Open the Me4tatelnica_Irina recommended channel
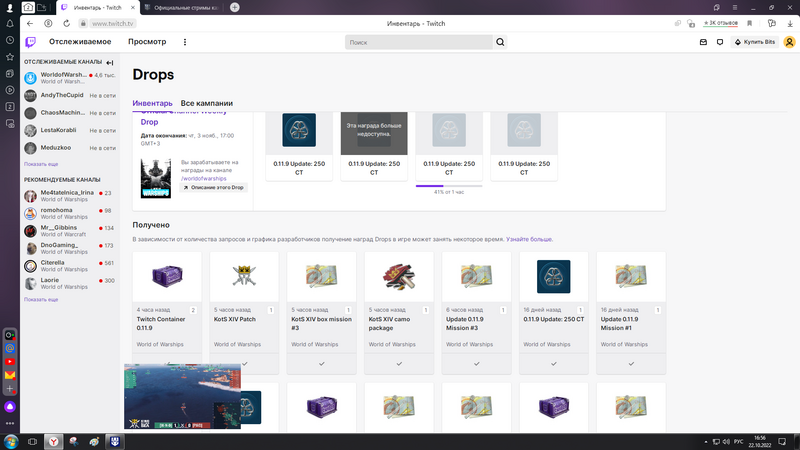800x450 pixels. click(70, 196)
